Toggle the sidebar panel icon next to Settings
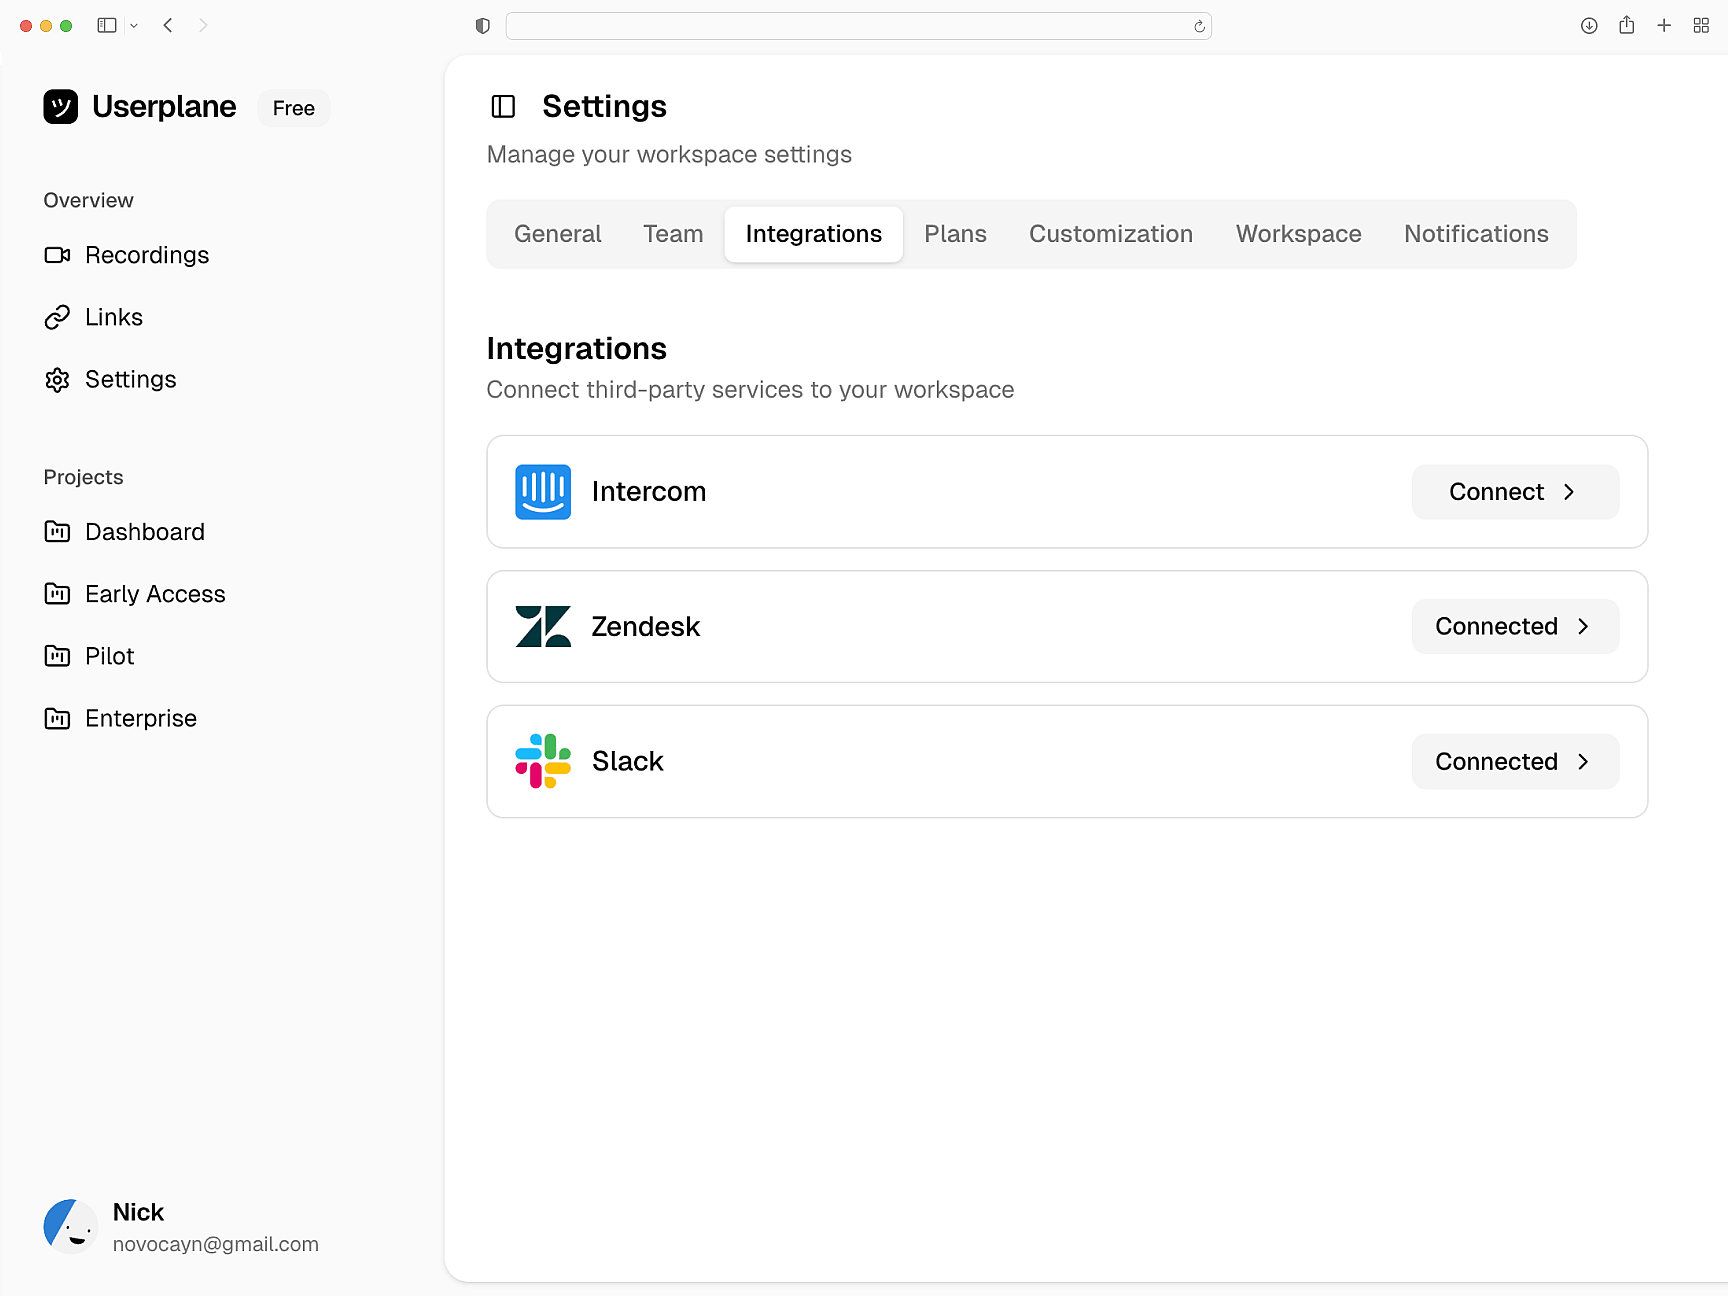This screenshot has width=1728, height=1296. click(503, 106)
